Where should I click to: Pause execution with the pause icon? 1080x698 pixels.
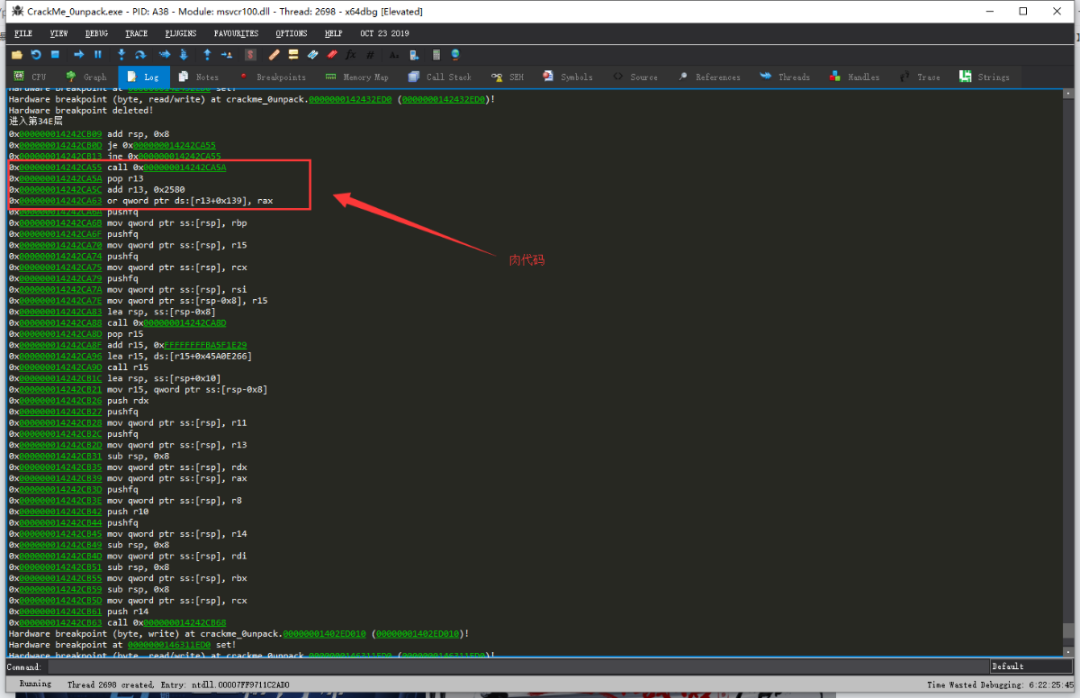[98, 54]
